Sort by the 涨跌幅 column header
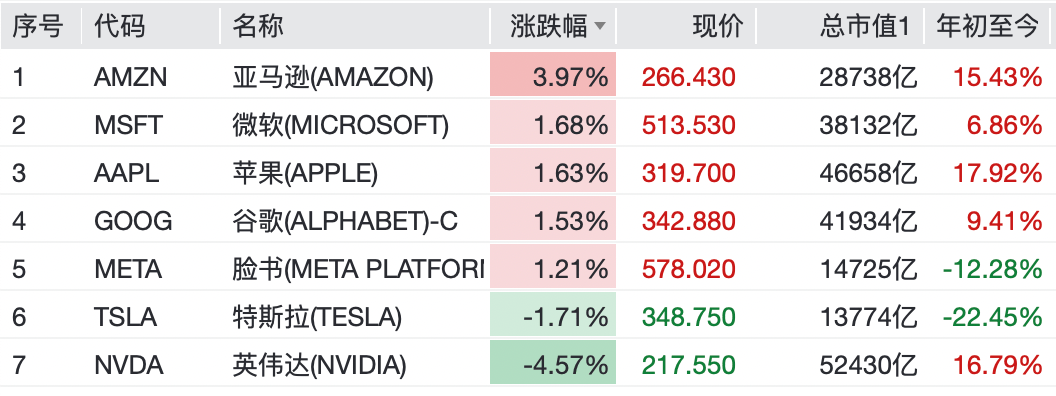The height and width of the screenshot is (396, 1056). tap(548, 27)
